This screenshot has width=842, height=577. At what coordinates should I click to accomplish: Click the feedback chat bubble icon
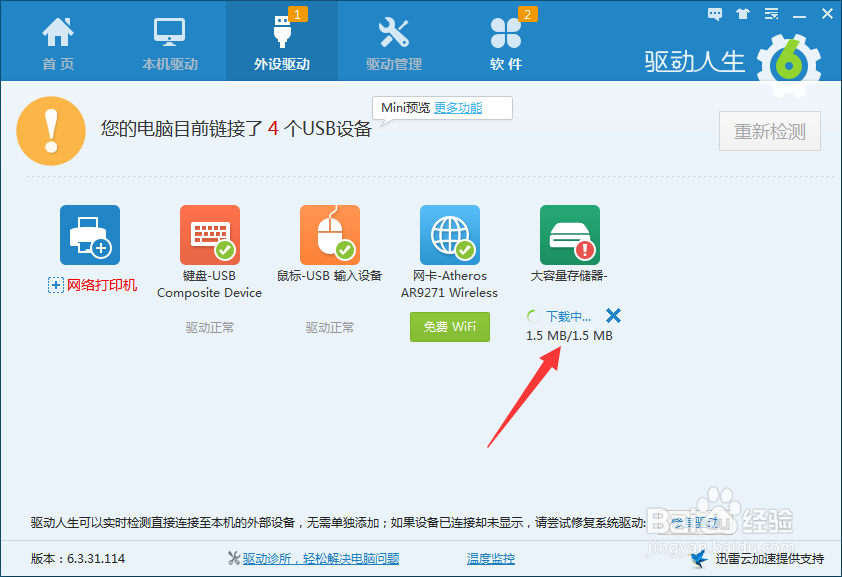(x=715, y=14)
